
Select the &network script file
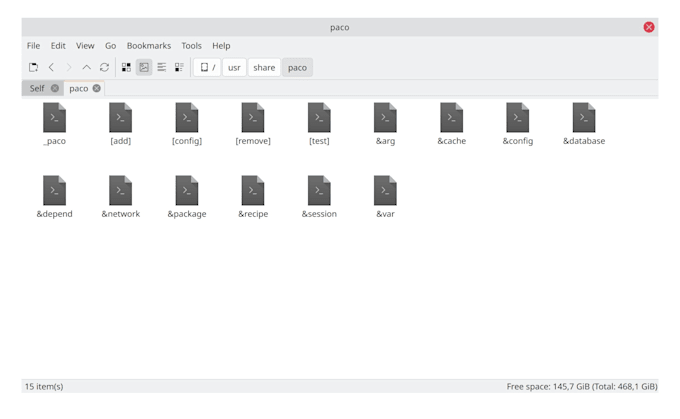(121, 197)
